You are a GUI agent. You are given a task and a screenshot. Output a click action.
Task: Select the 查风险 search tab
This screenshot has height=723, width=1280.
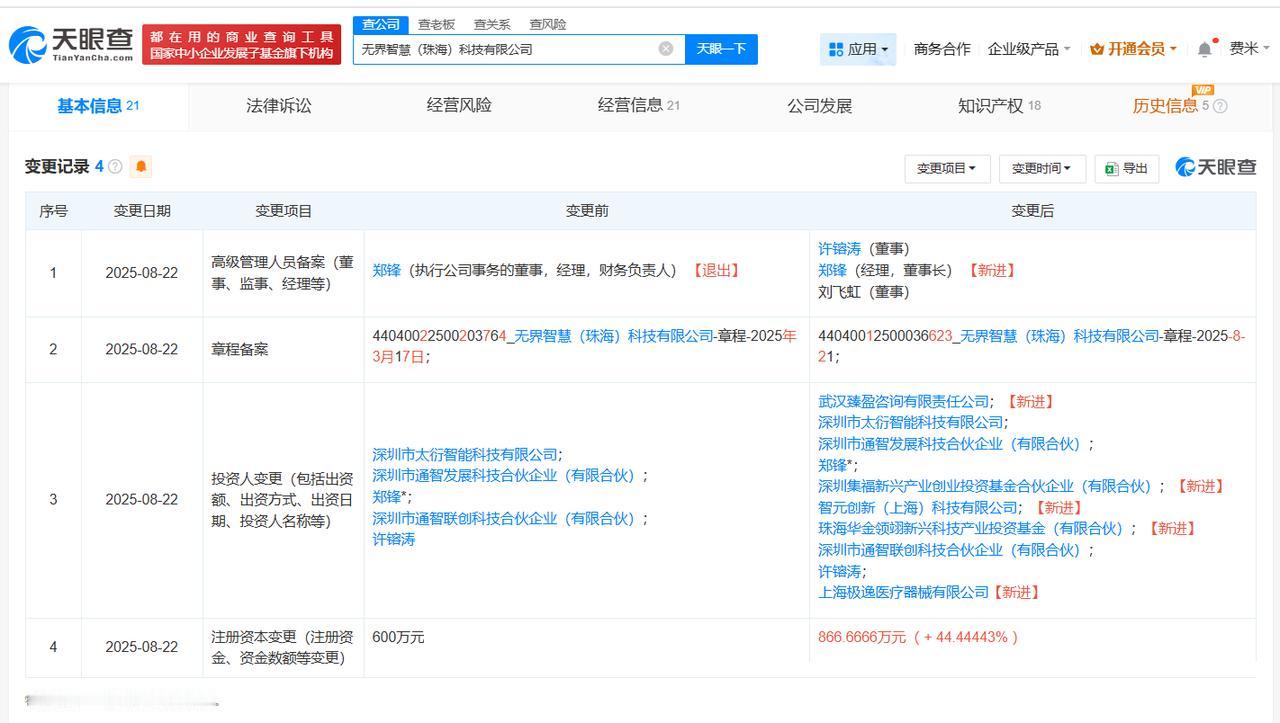tap(547, 24)
